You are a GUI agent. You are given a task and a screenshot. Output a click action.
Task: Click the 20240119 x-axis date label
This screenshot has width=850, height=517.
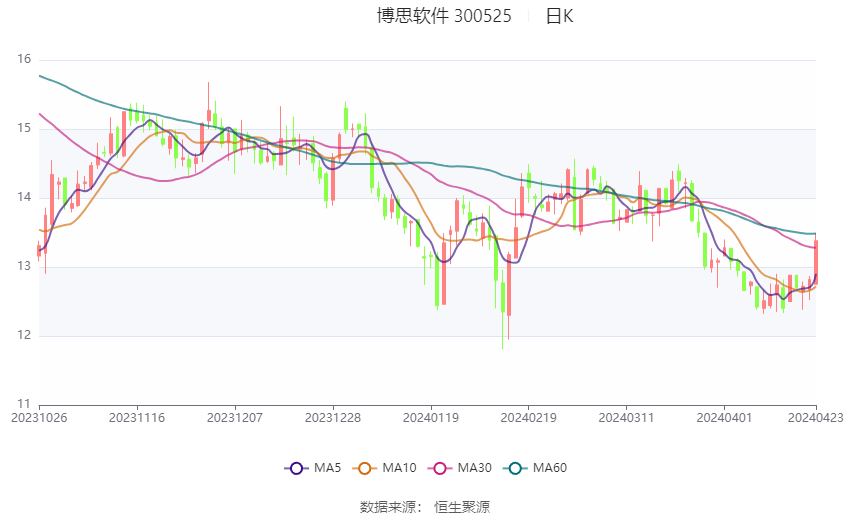click(x=430, y=418)
